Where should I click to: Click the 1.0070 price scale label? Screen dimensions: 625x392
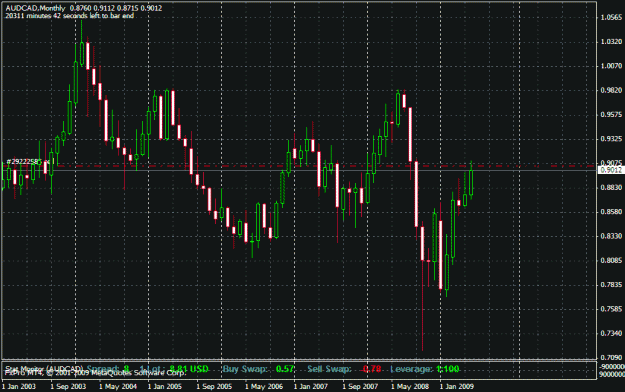coord(611,66)
